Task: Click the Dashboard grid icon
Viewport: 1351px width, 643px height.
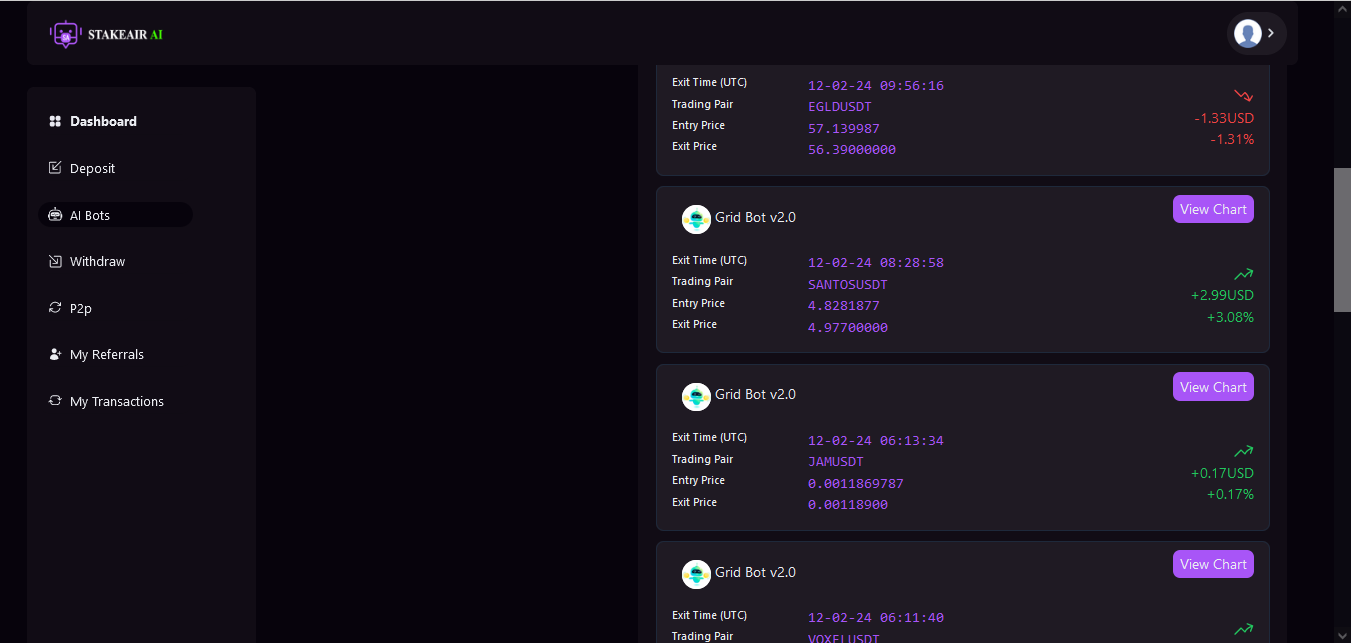Action: pos(55,121)
